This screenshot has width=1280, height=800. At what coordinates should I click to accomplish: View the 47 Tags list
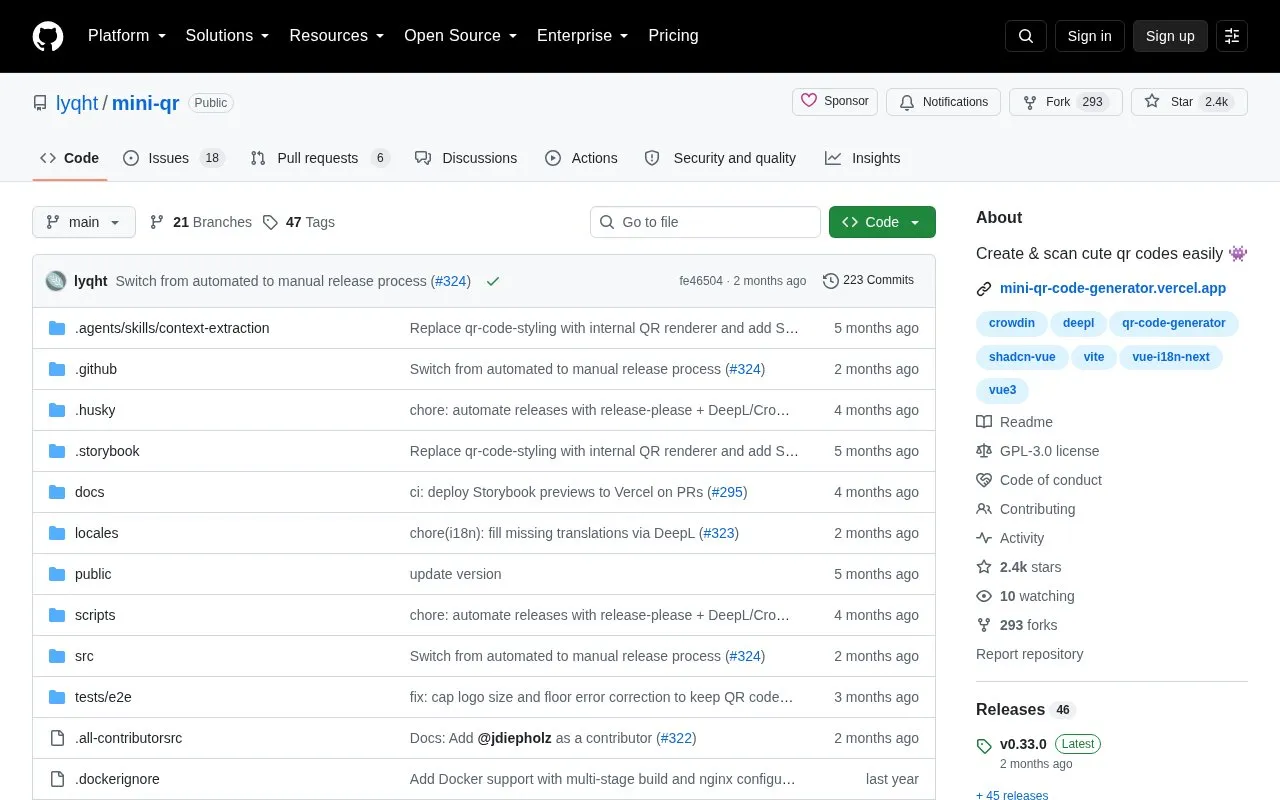299,222
